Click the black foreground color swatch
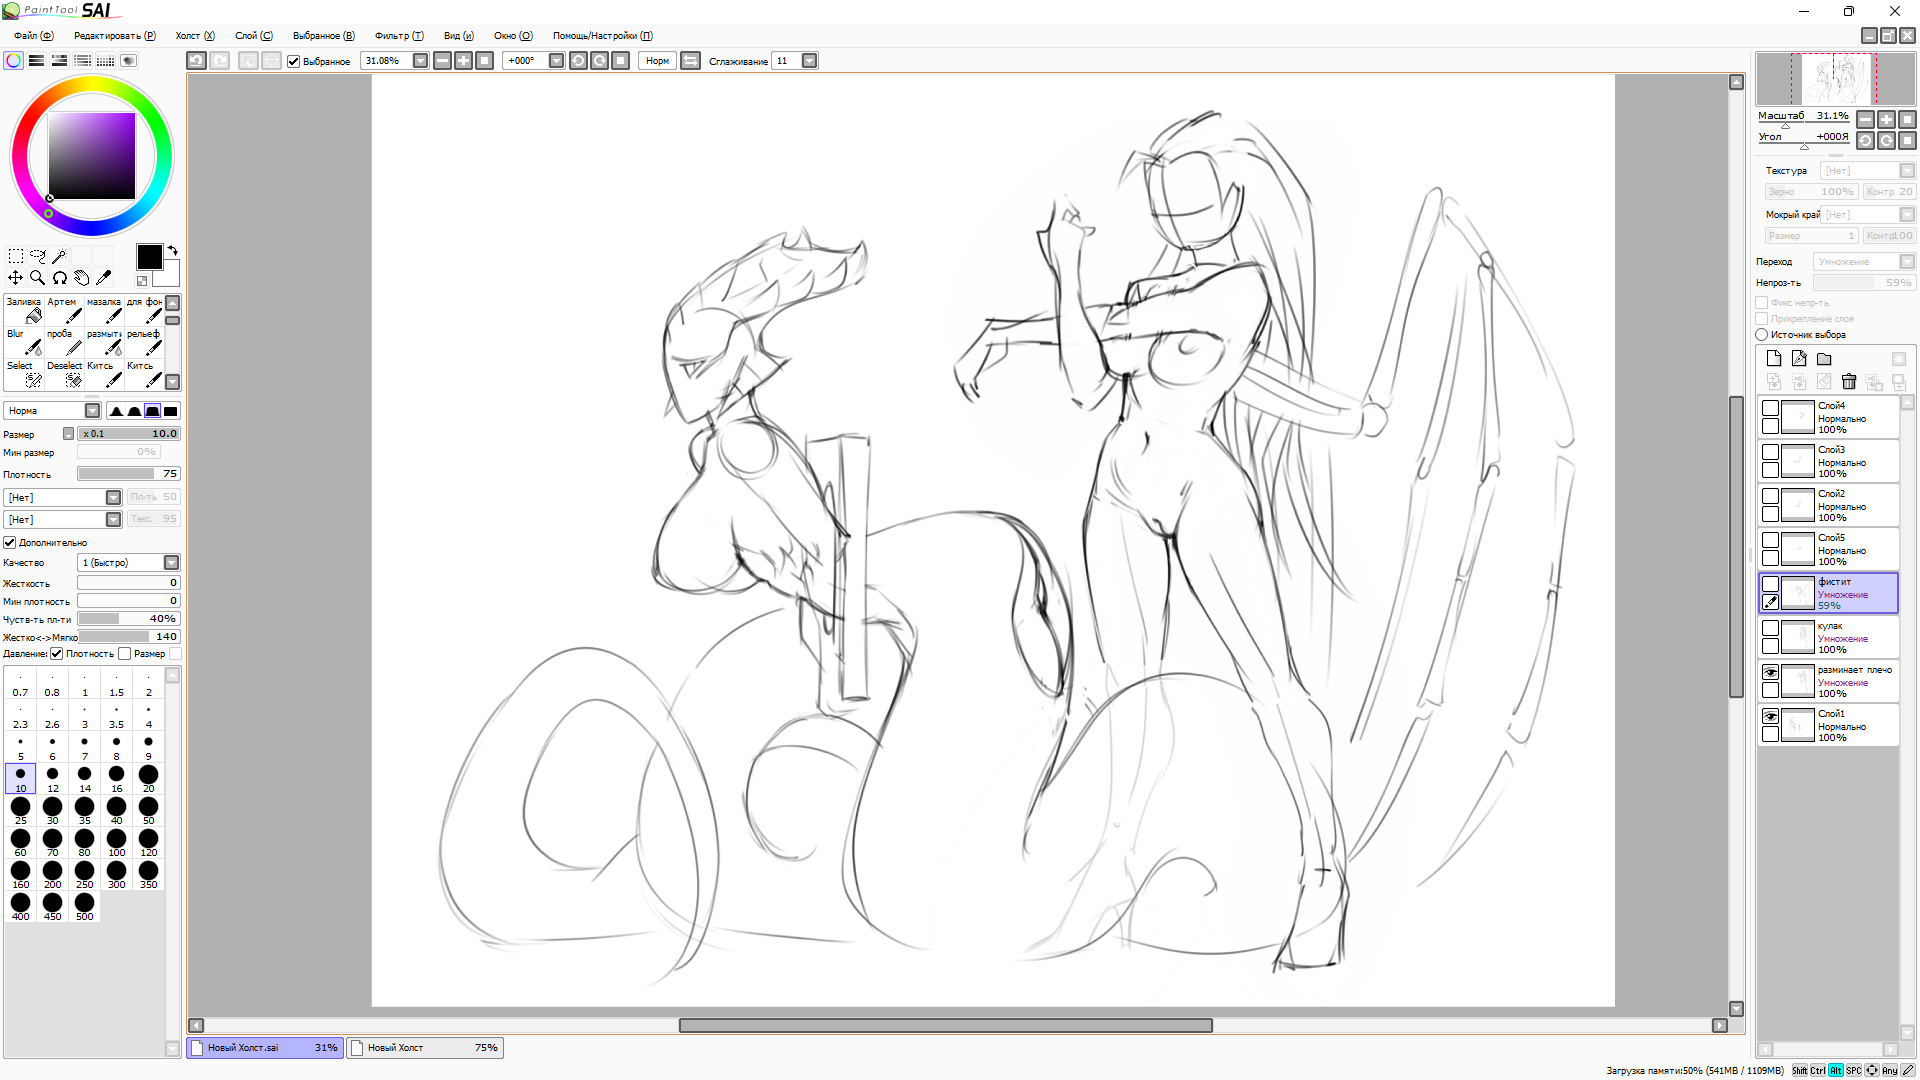Screen dimensions: 1920x1080 150,257
